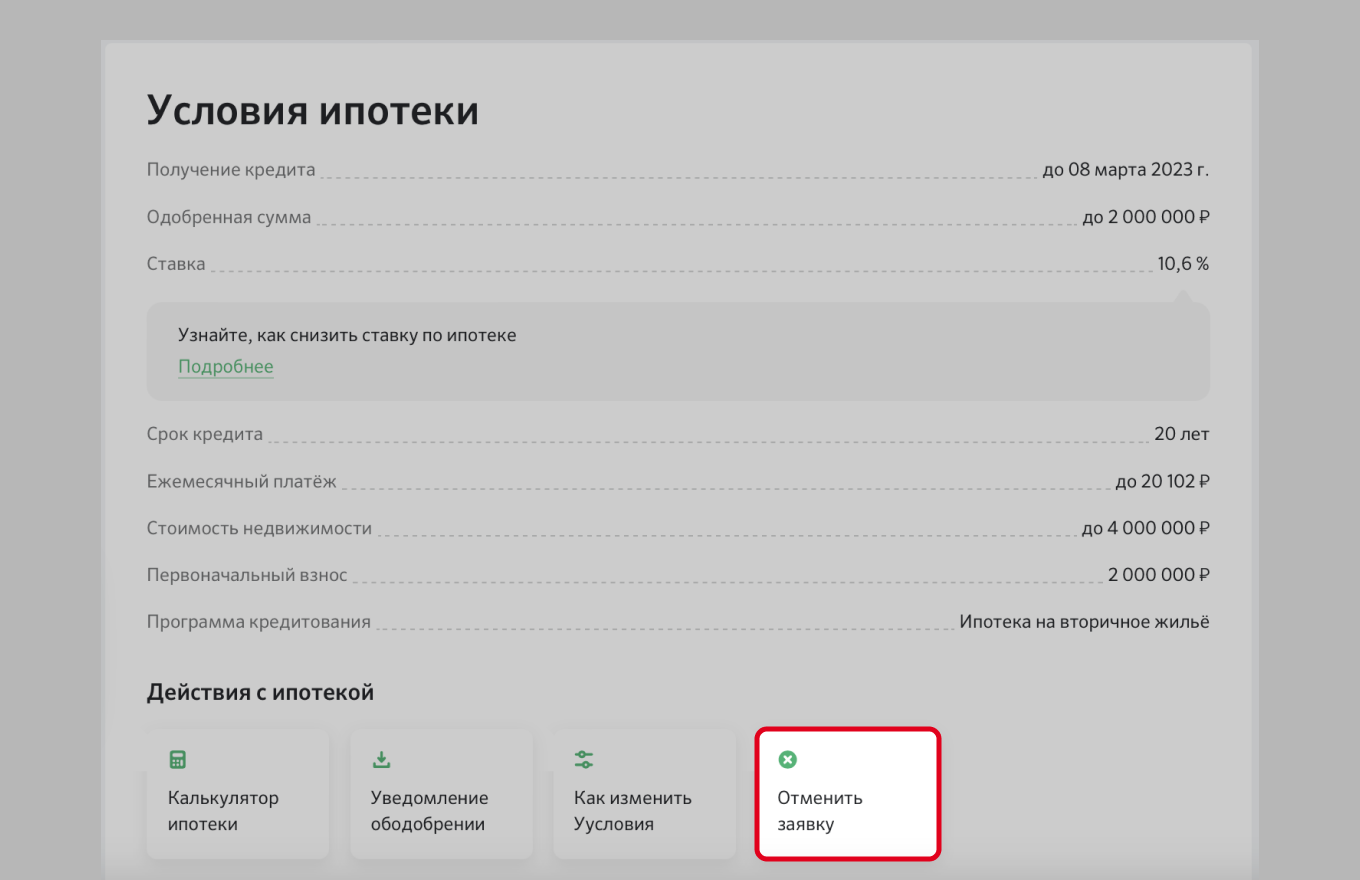Viewport: 1360px width, 880px height.
Task: Click the Получение кредита label
Action: point(231,169)
